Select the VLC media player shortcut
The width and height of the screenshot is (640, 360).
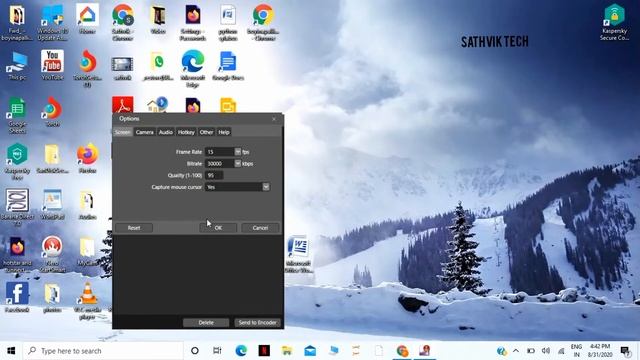coord(87,301)
